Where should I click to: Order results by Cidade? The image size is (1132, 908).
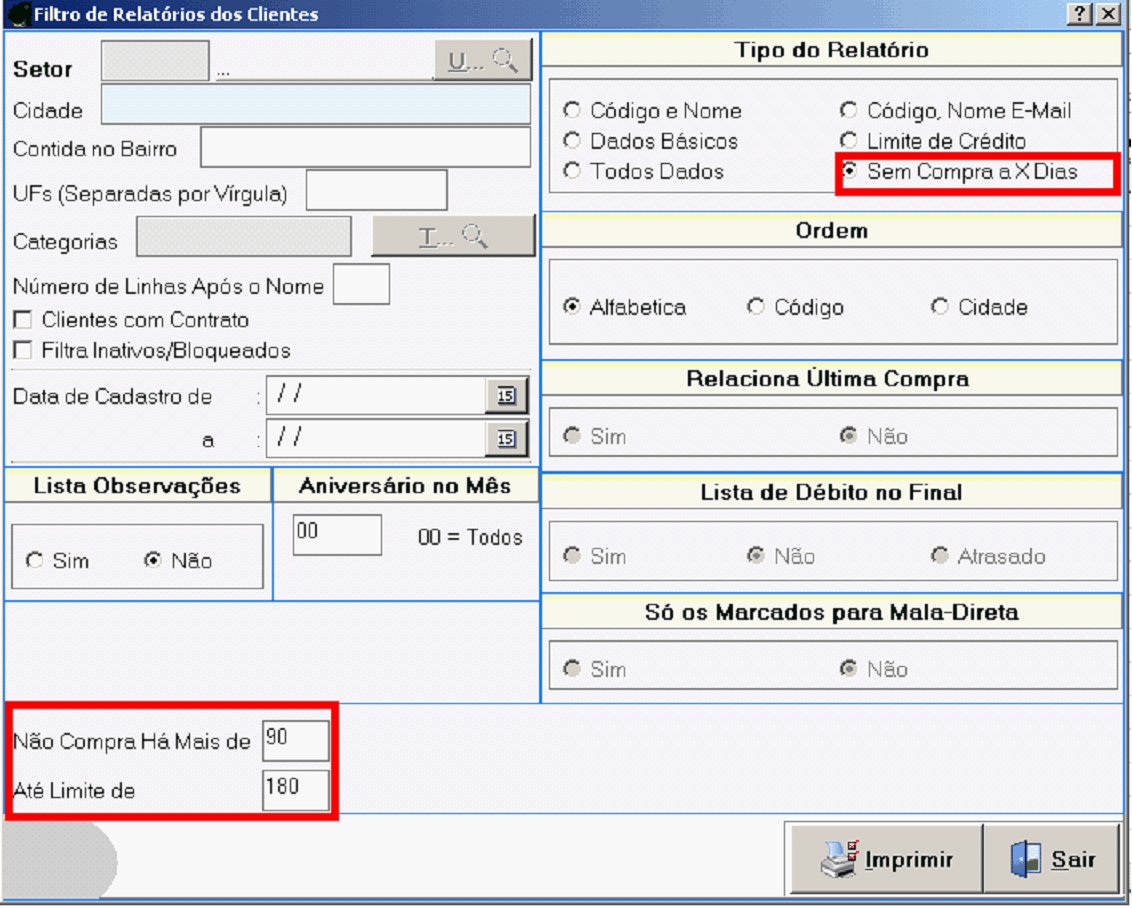939,307
